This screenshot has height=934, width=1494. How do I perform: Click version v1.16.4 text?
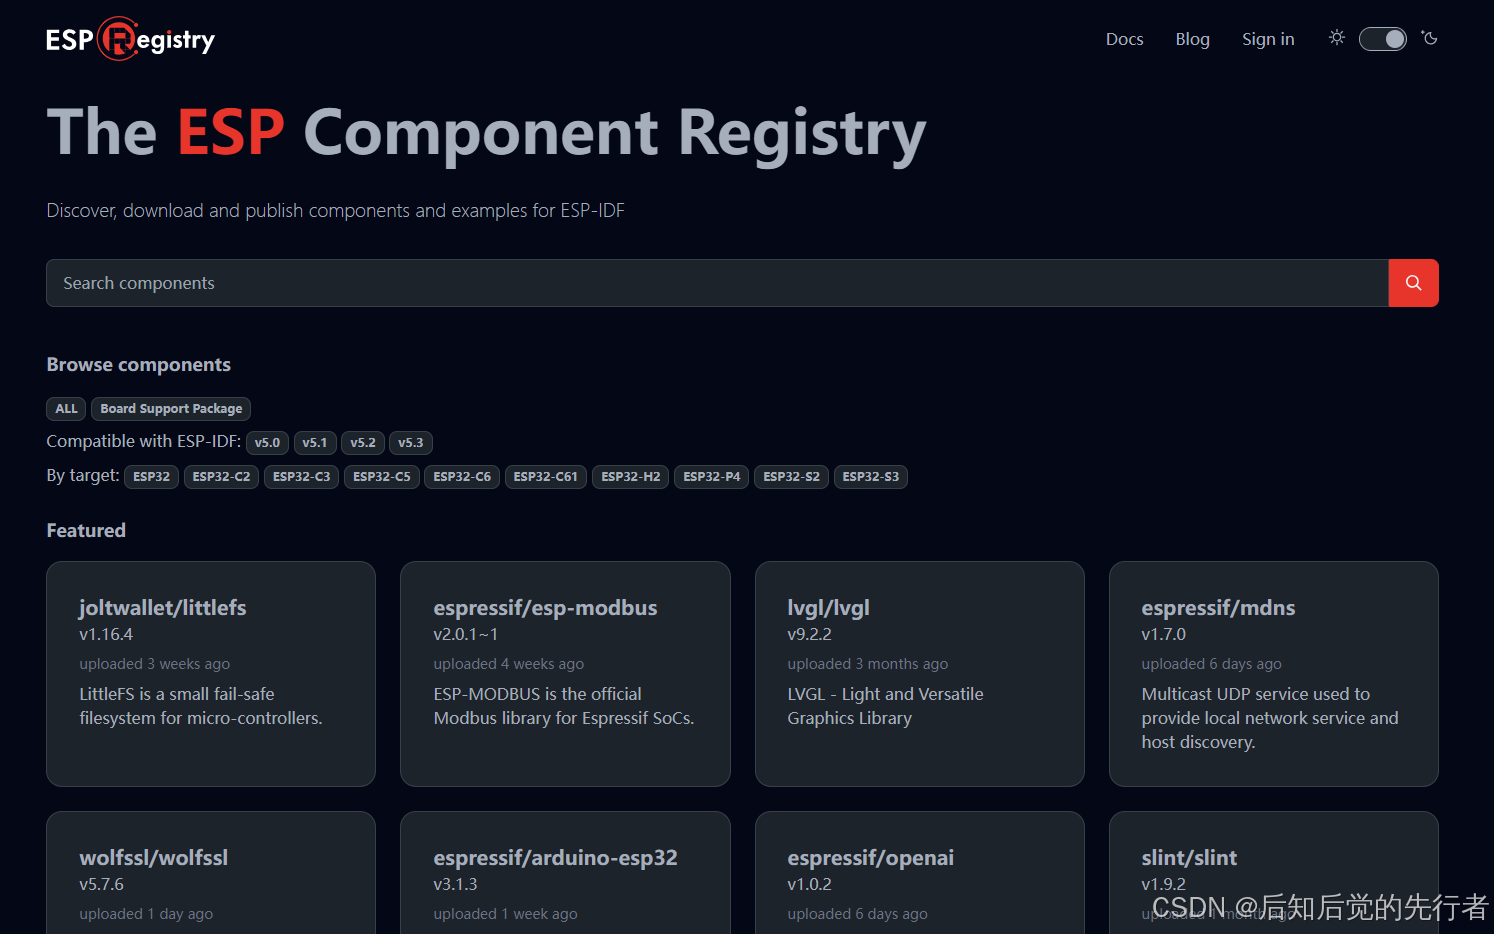[106, 634]
